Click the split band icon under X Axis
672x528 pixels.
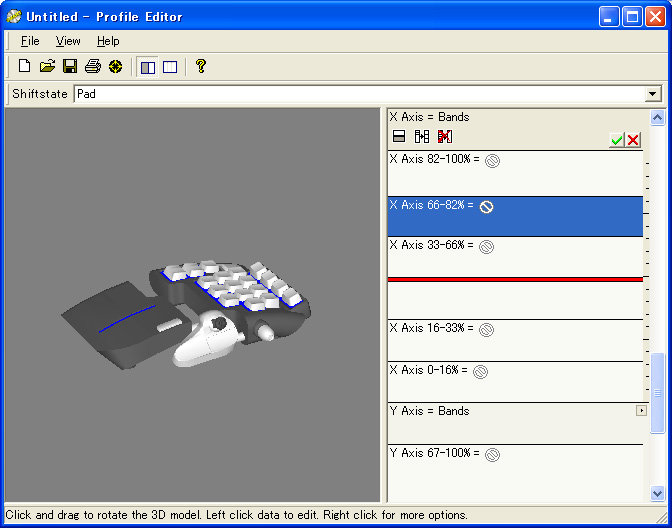[x=399, y=136]
